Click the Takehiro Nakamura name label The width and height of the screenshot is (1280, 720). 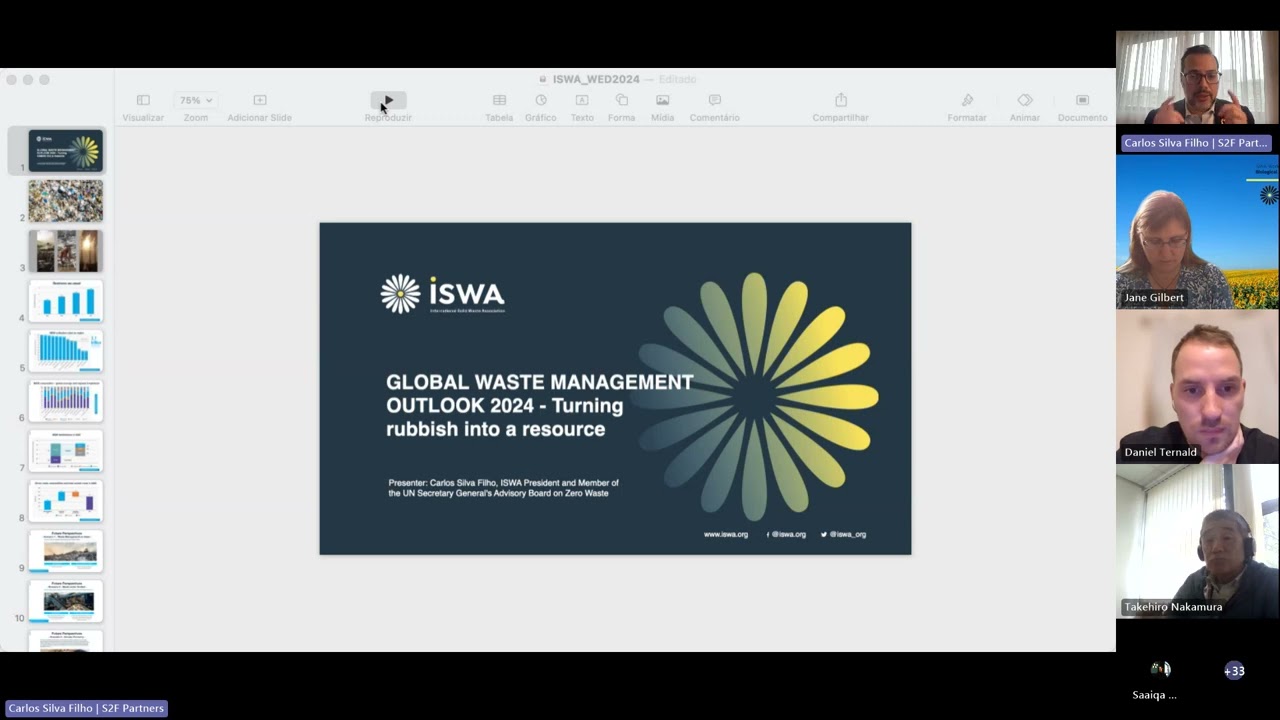pyautogui.click(x=1173, y=607)
